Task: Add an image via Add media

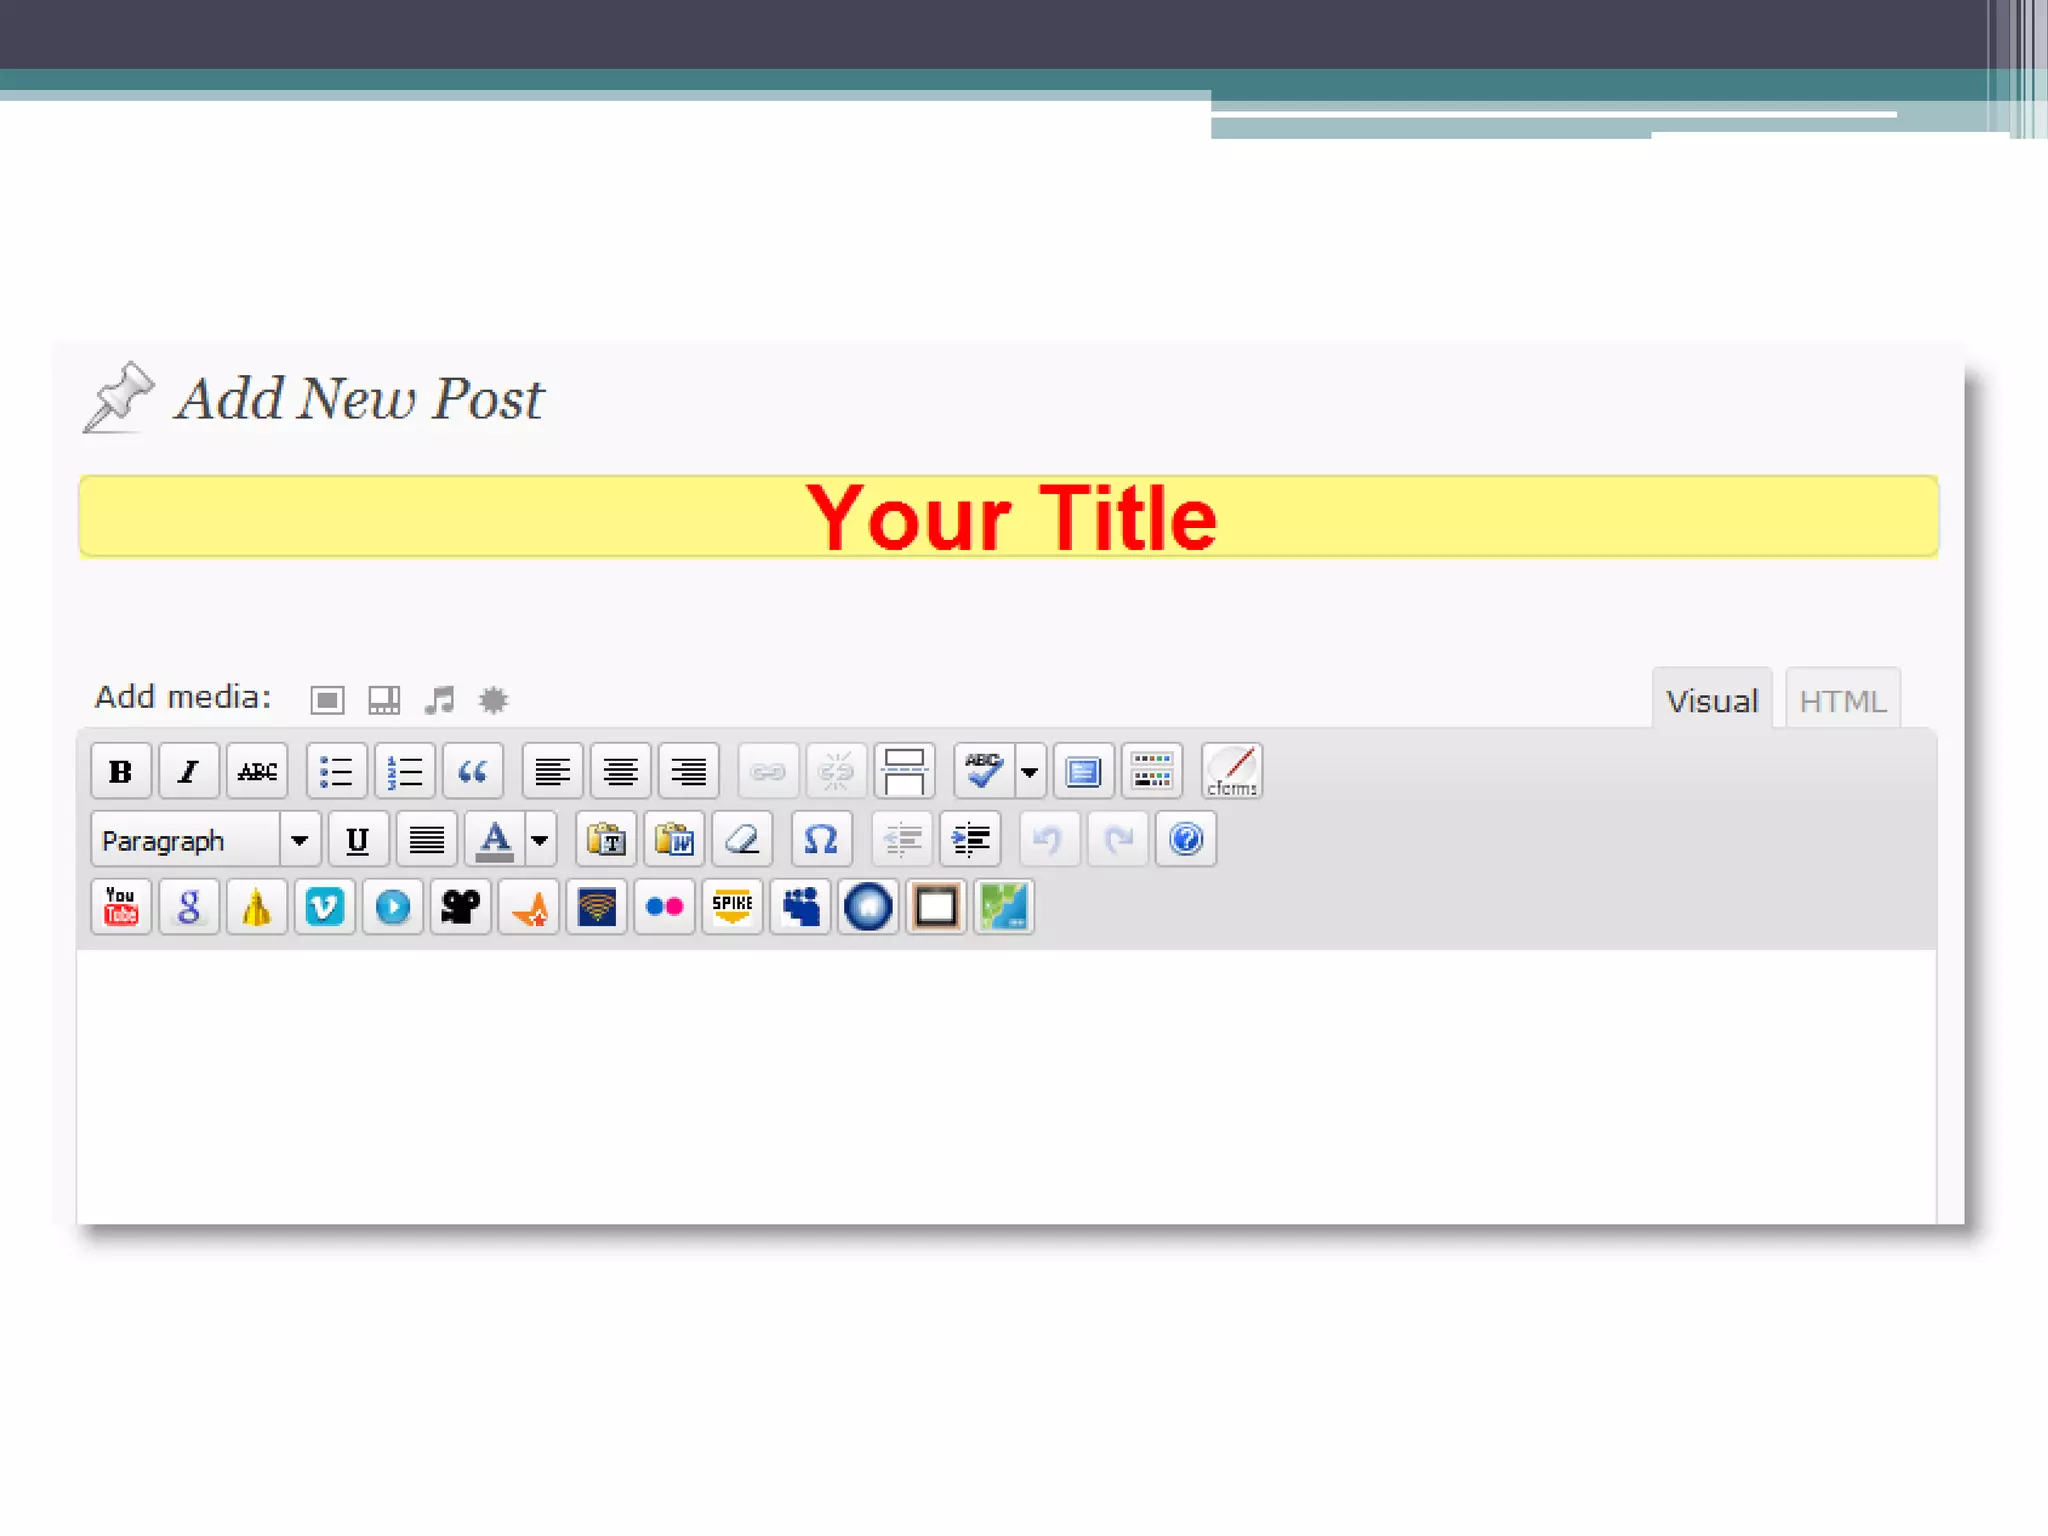Action: (327, 700)
